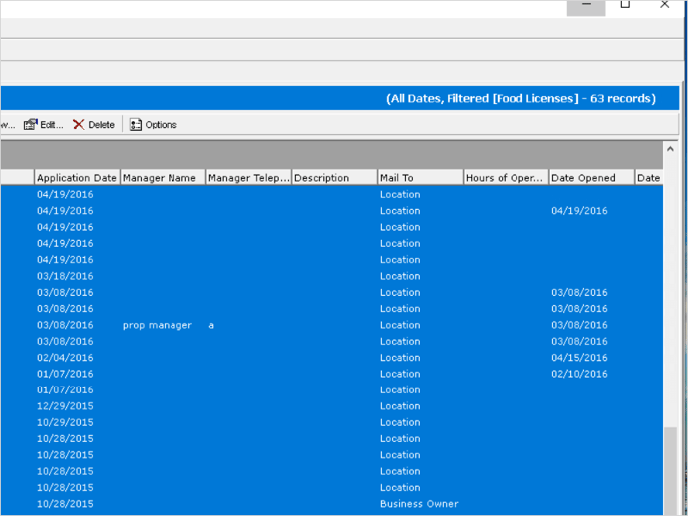Click the Manager Telephone cell 'a'

coord(211,325)
